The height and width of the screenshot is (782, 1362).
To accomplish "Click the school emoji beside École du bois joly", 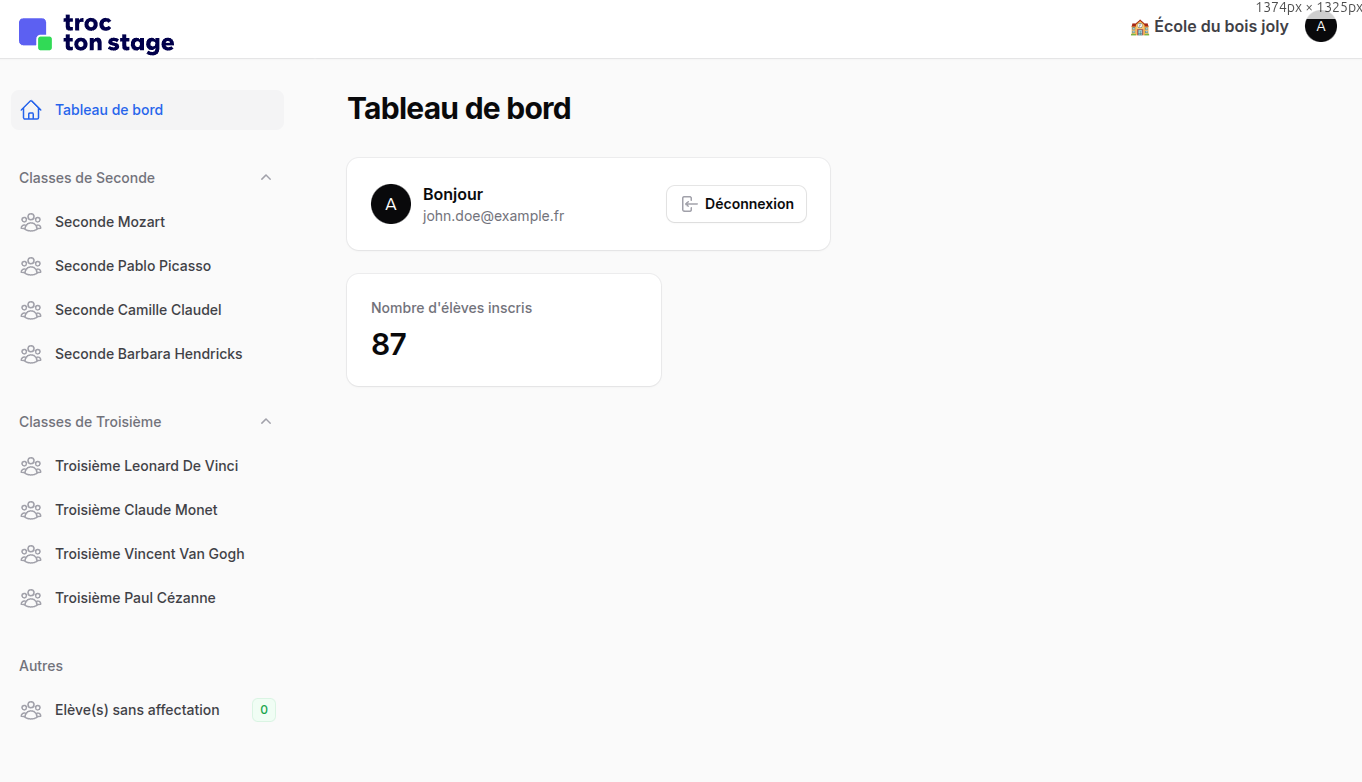I will (x=1140, y=27).
